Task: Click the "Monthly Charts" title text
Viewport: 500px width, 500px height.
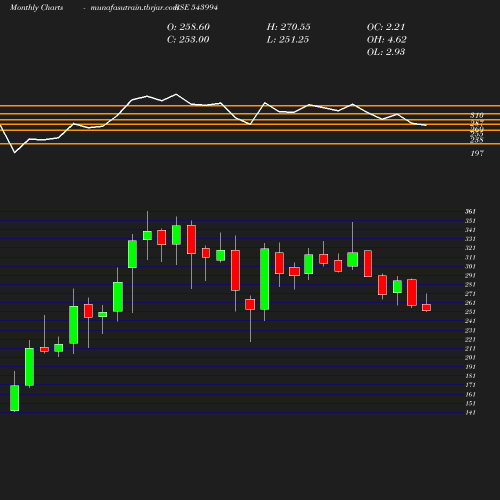Action: 37,7
